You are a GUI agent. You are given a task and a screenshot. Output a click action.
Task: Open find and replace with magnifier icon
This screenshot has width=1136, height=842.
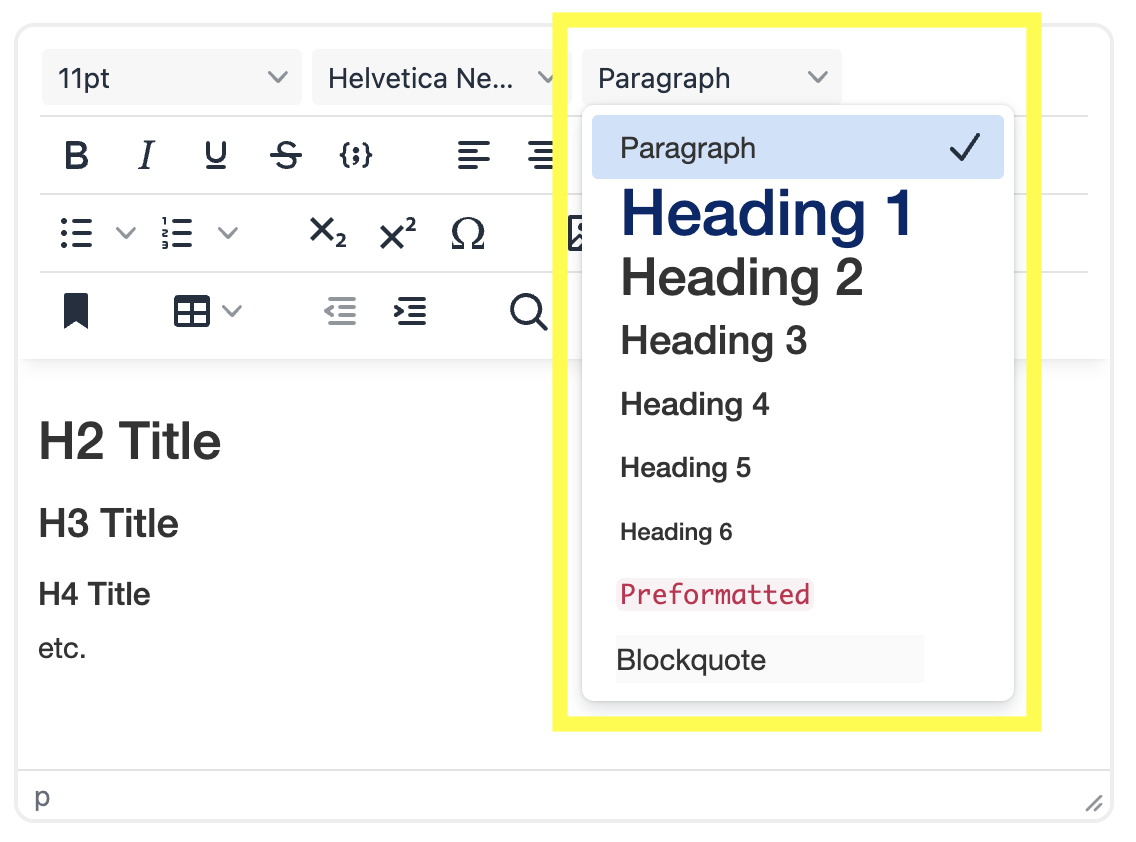click(528, 311)
